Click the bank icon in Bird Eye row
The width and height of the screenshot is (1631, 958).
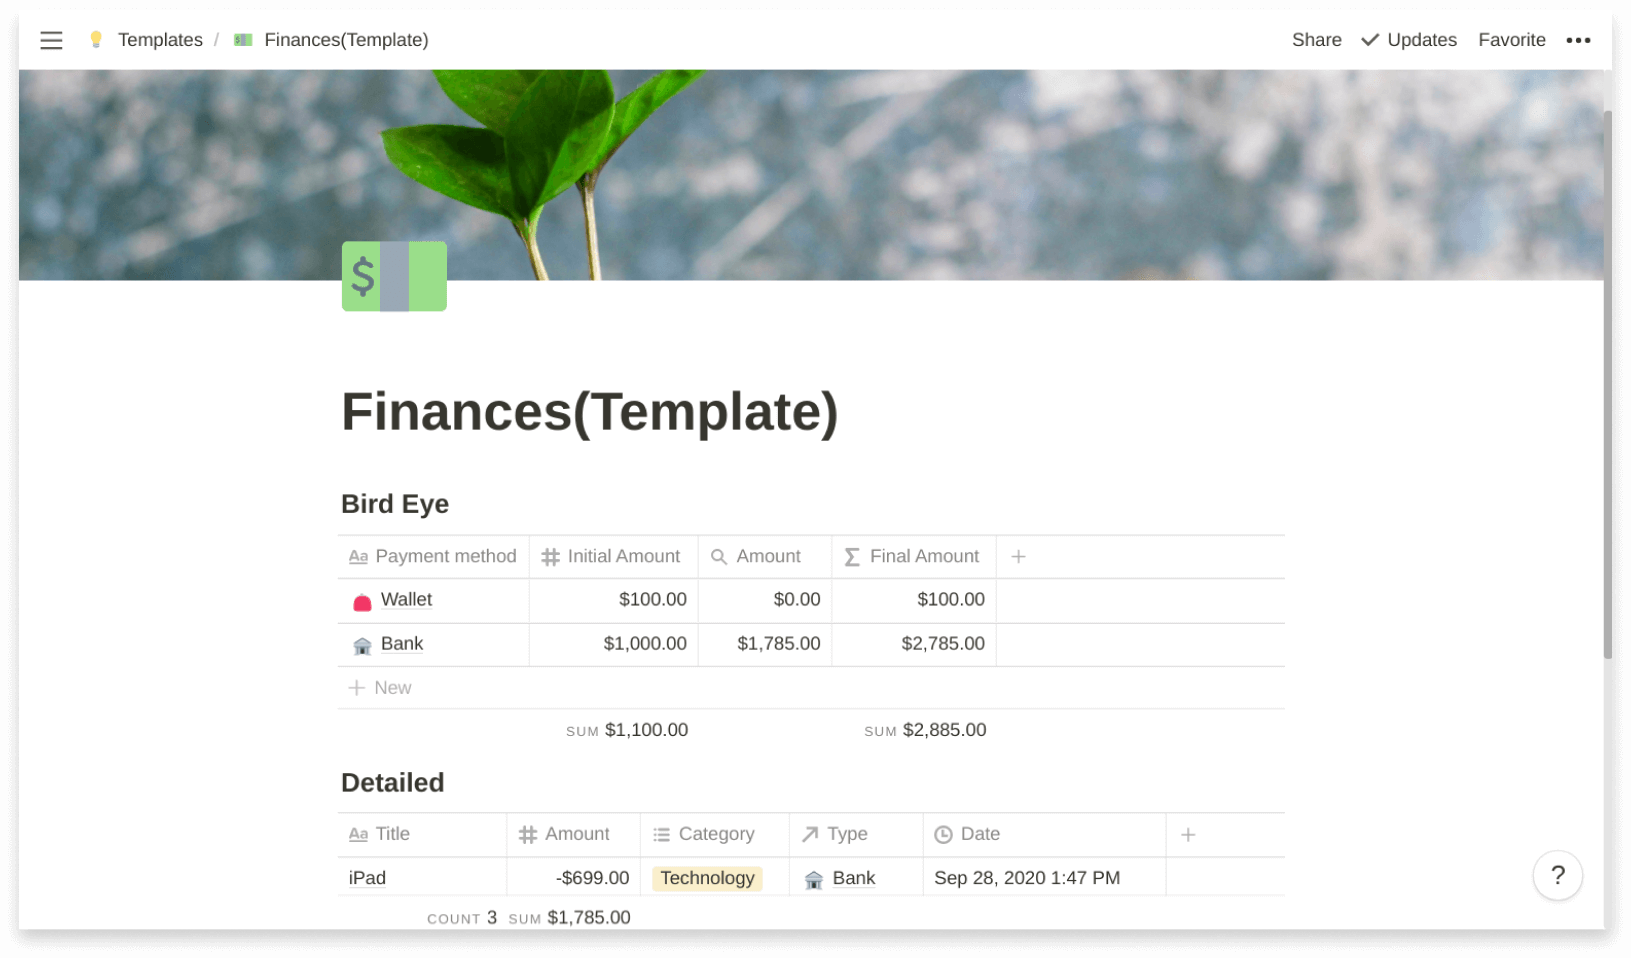pyautogui.click(x=362, y=646)
